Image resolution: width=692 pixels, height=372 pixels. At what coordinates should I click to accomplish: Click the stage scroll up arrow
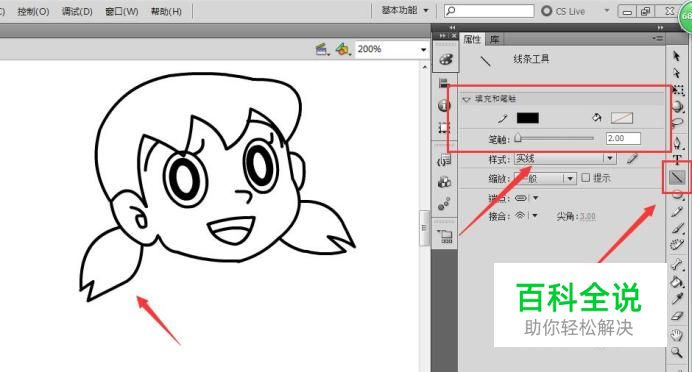point(425,67)
